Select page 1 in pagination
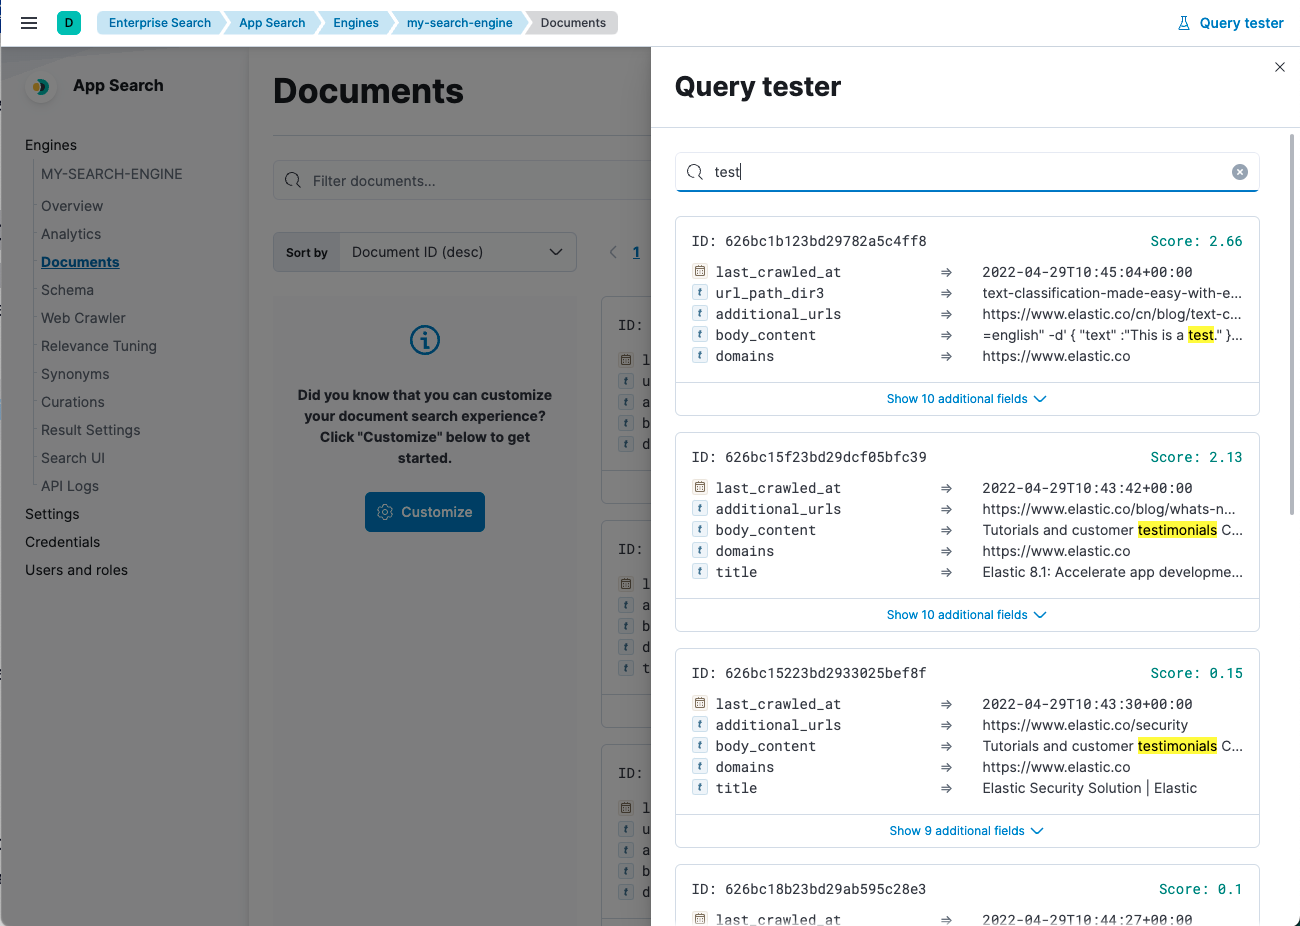Screen dimensions: 1300x926 tap(636, 252)
